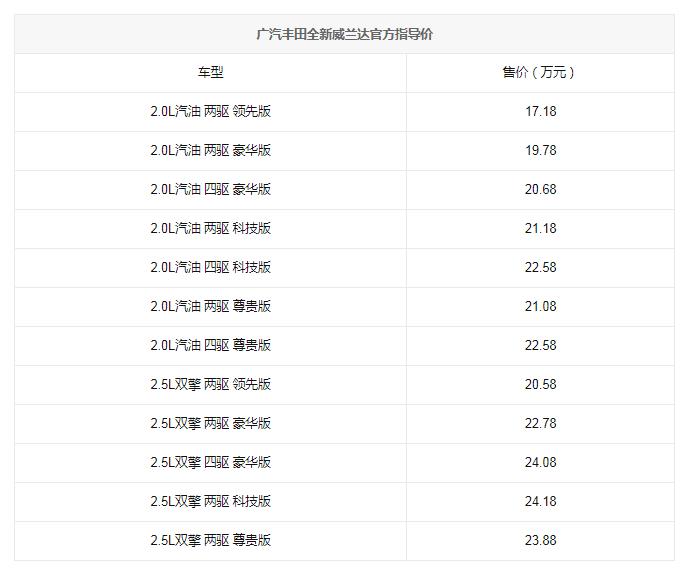Select the price 21.18

point(541,228)
